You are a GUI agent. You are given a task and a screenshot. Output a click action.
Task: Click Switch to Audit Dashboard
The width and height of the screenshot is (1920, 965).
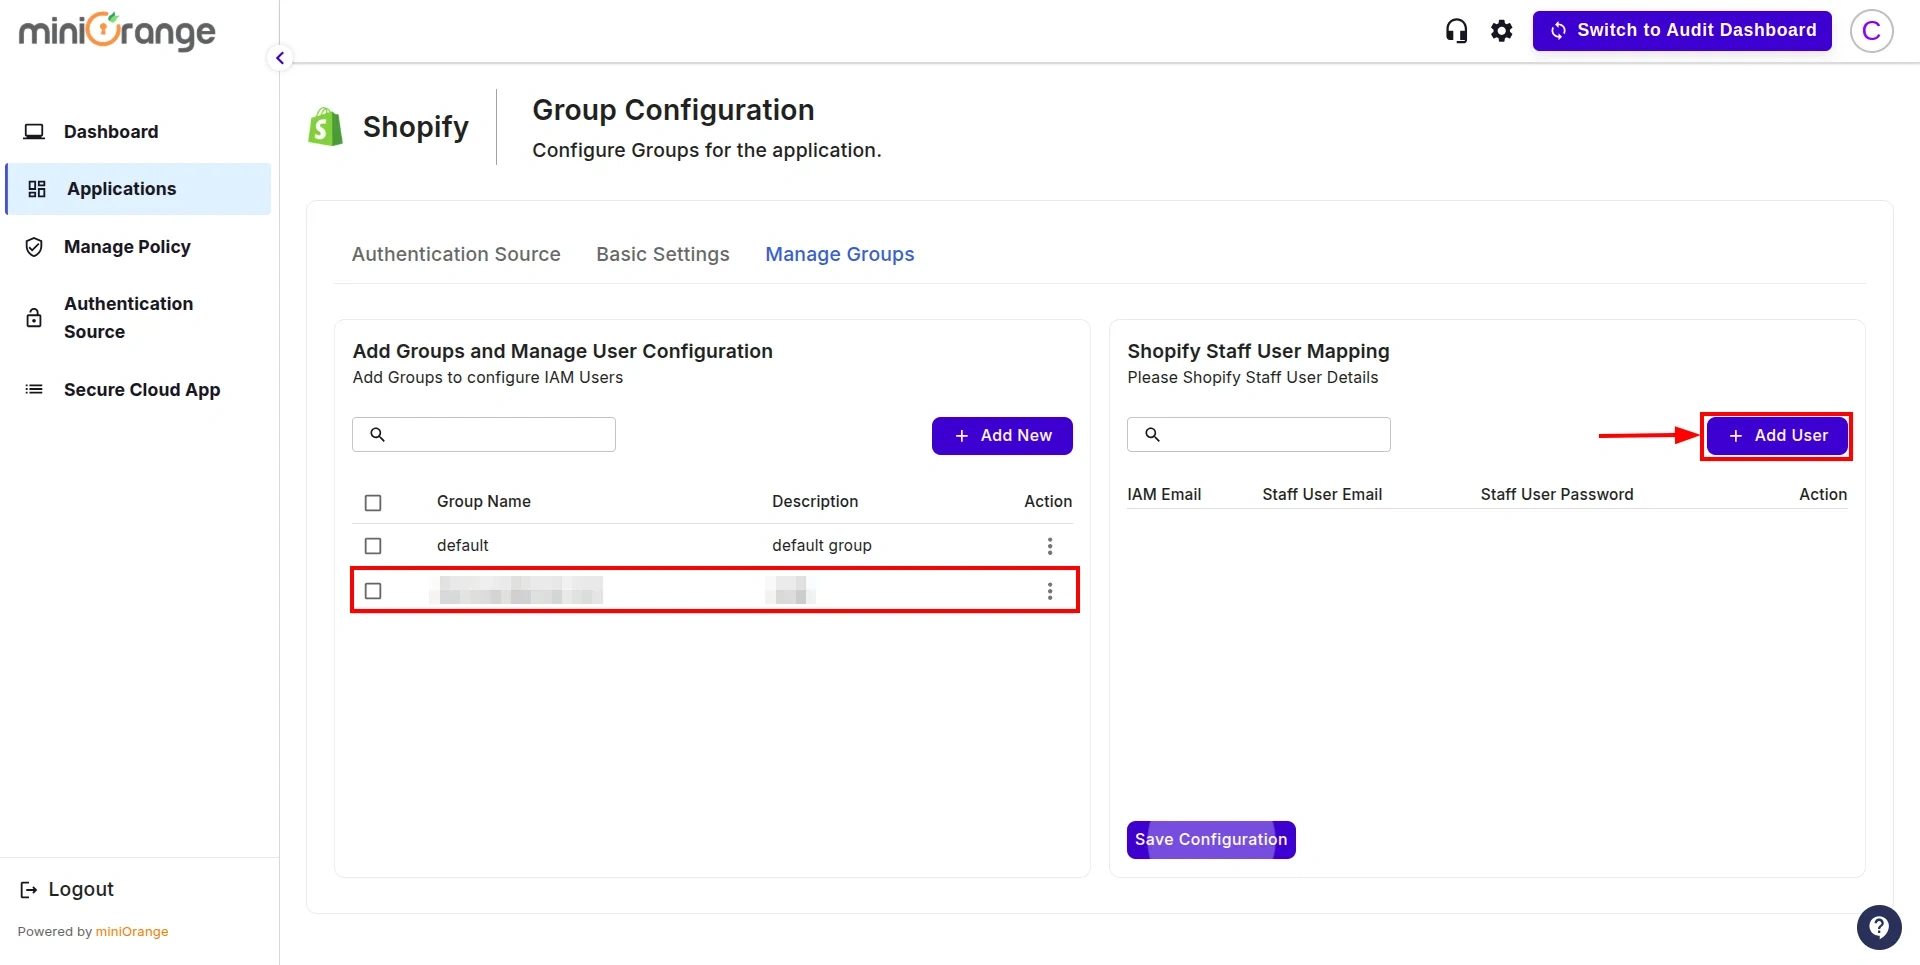[x=1683, y=30]
